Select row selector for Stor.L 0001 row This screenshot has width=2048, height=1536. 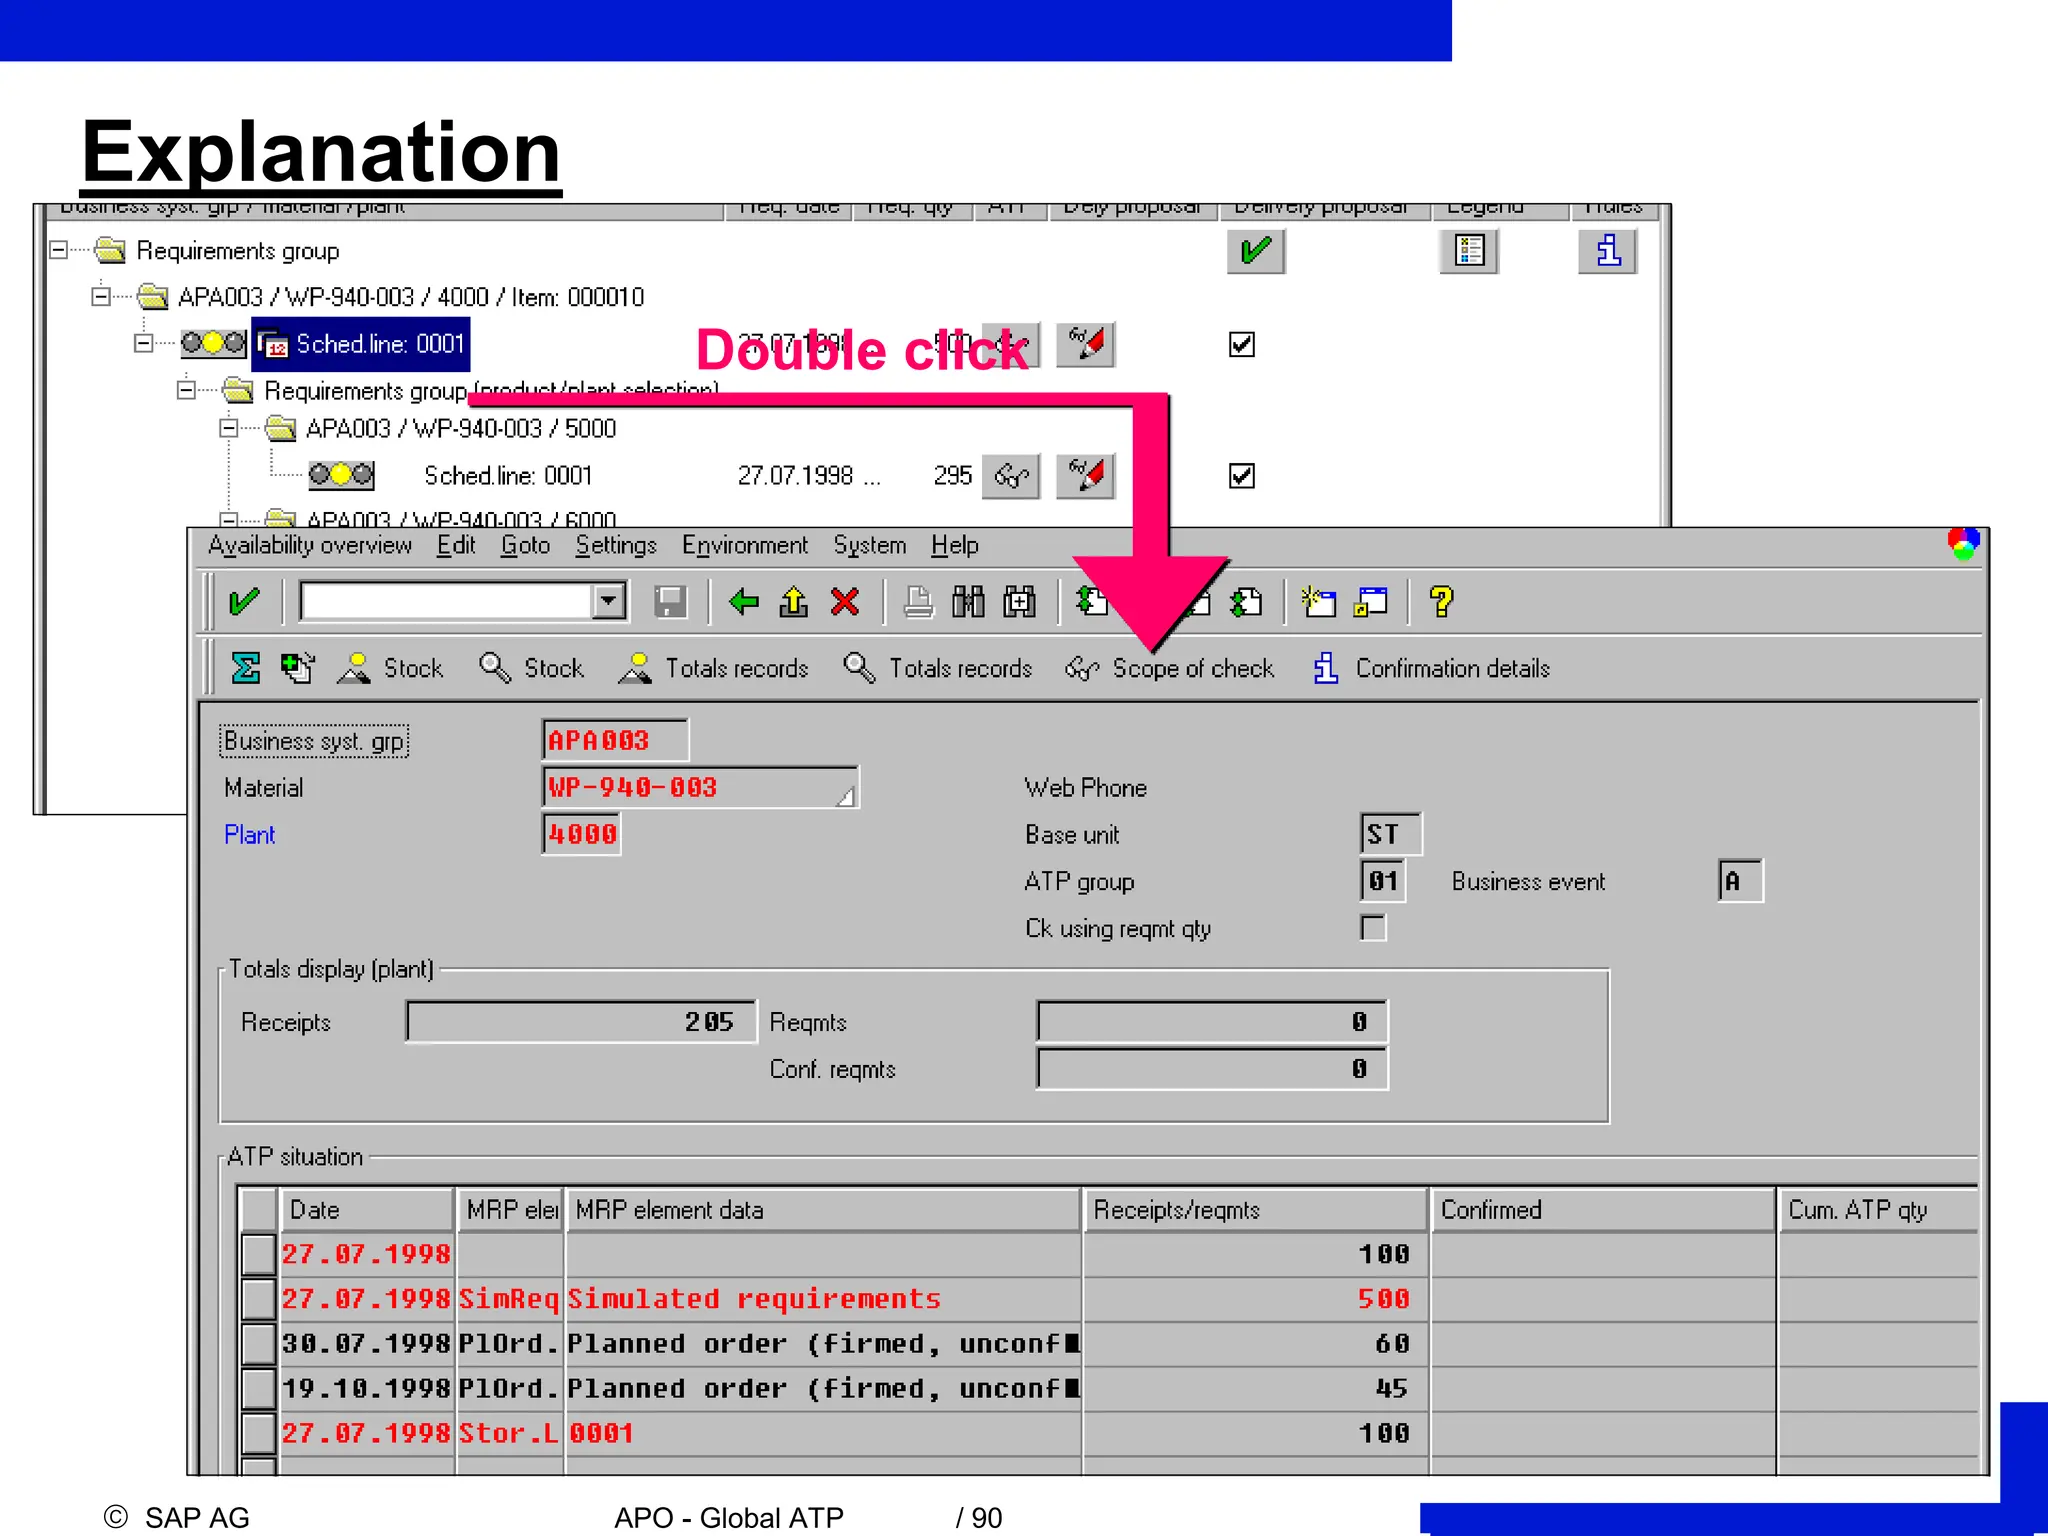(259, 1433)
